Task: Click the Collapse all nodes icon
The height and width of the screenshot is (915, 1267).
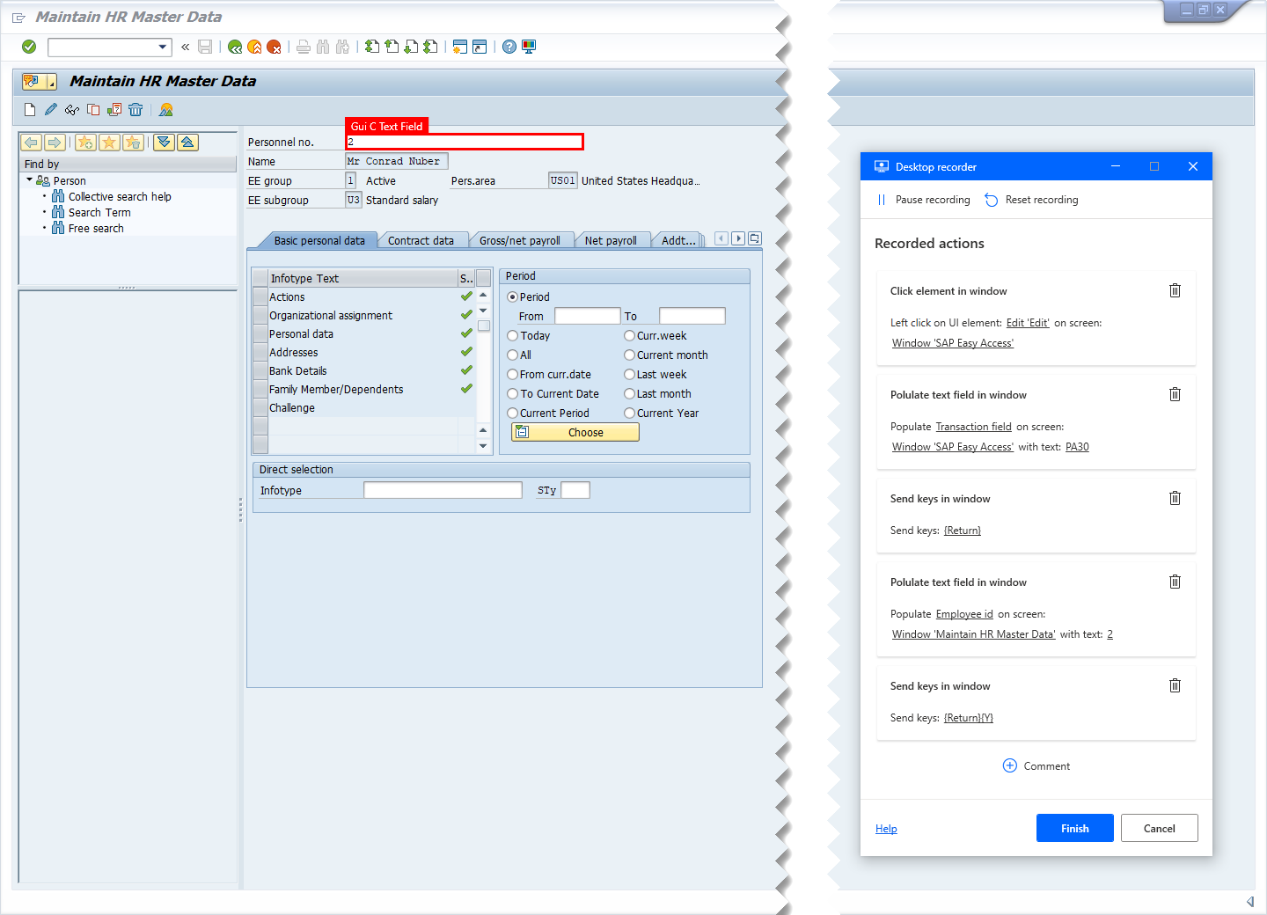Action: click(x=186, y=142)
